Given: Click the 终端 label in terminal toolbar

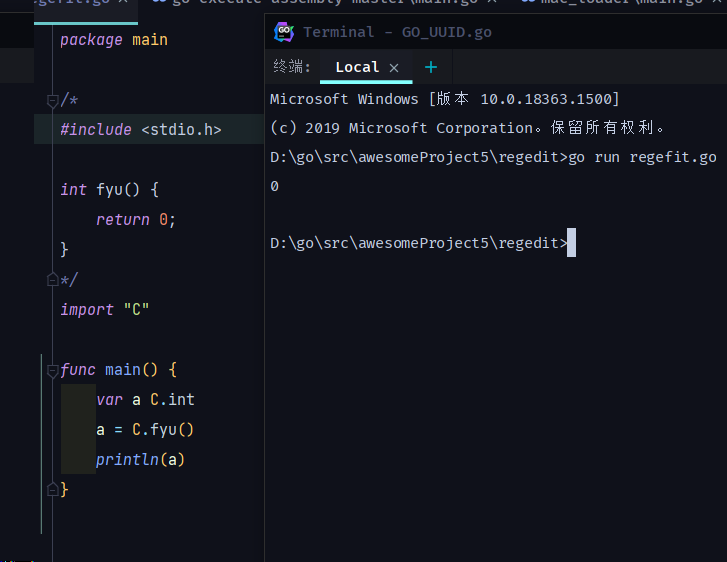Looking at the screenshot, I should pyautogui.click(x=292, y=66).
